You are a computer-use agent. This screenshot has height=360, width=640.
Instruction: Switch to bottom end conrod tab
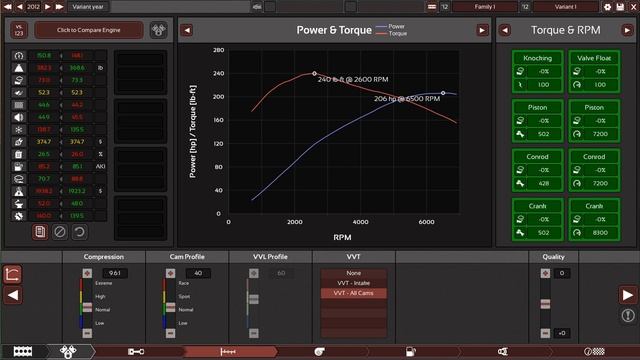[x=136, y=351]
